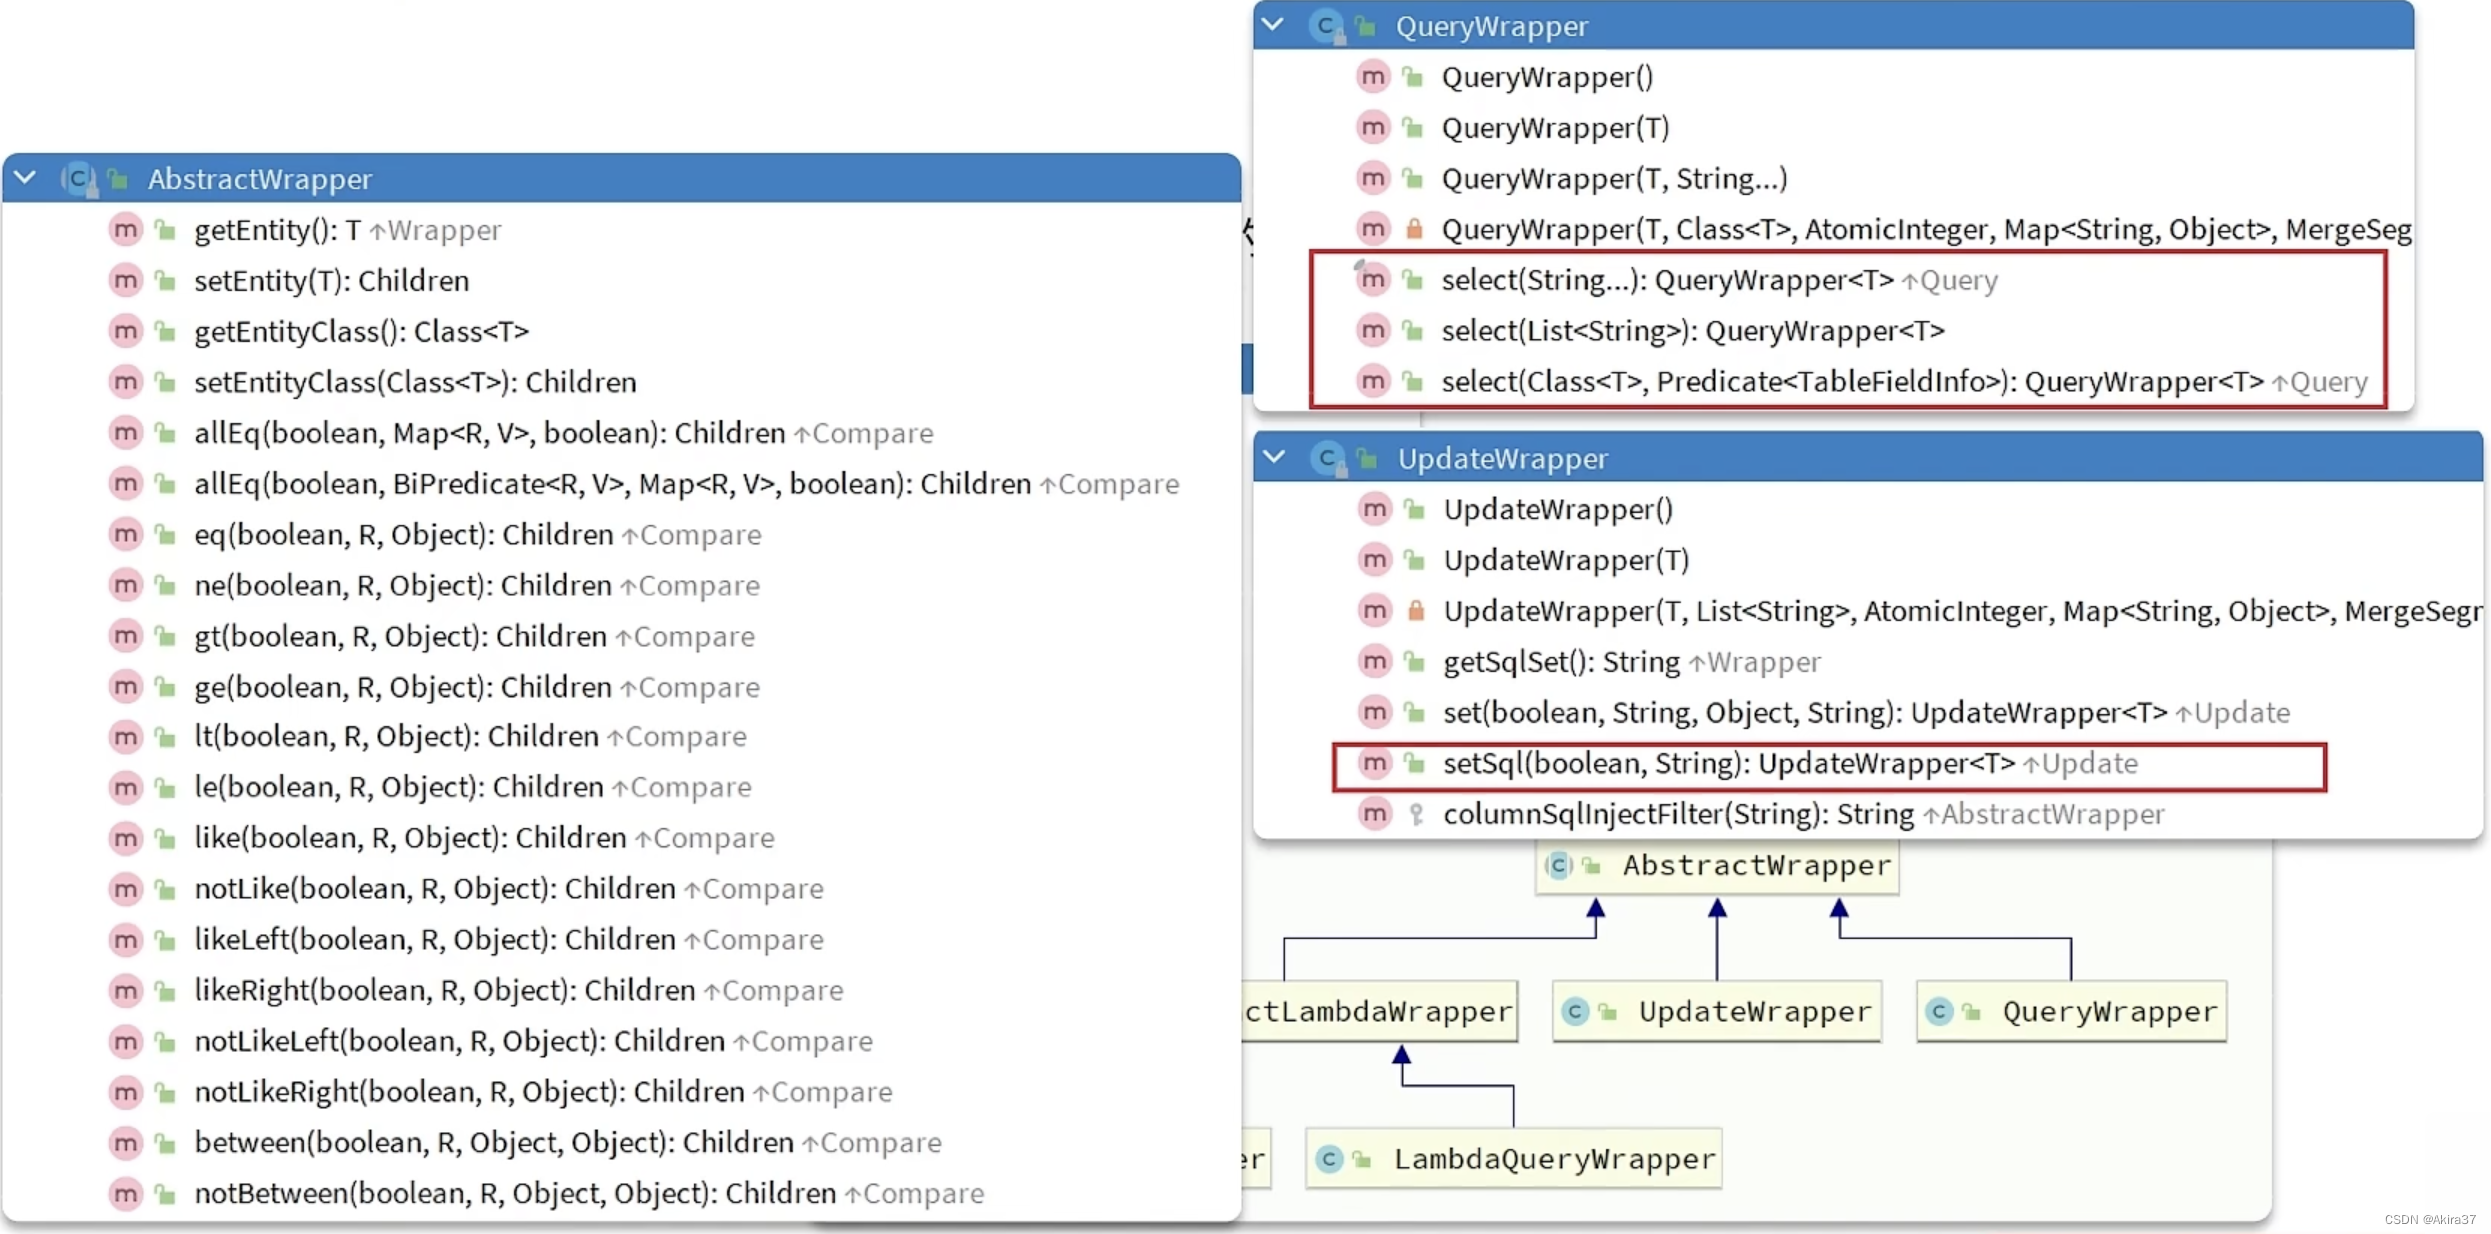
Task: Click the ↑Compare link after eq method
Action: click(x=692, y=535)
